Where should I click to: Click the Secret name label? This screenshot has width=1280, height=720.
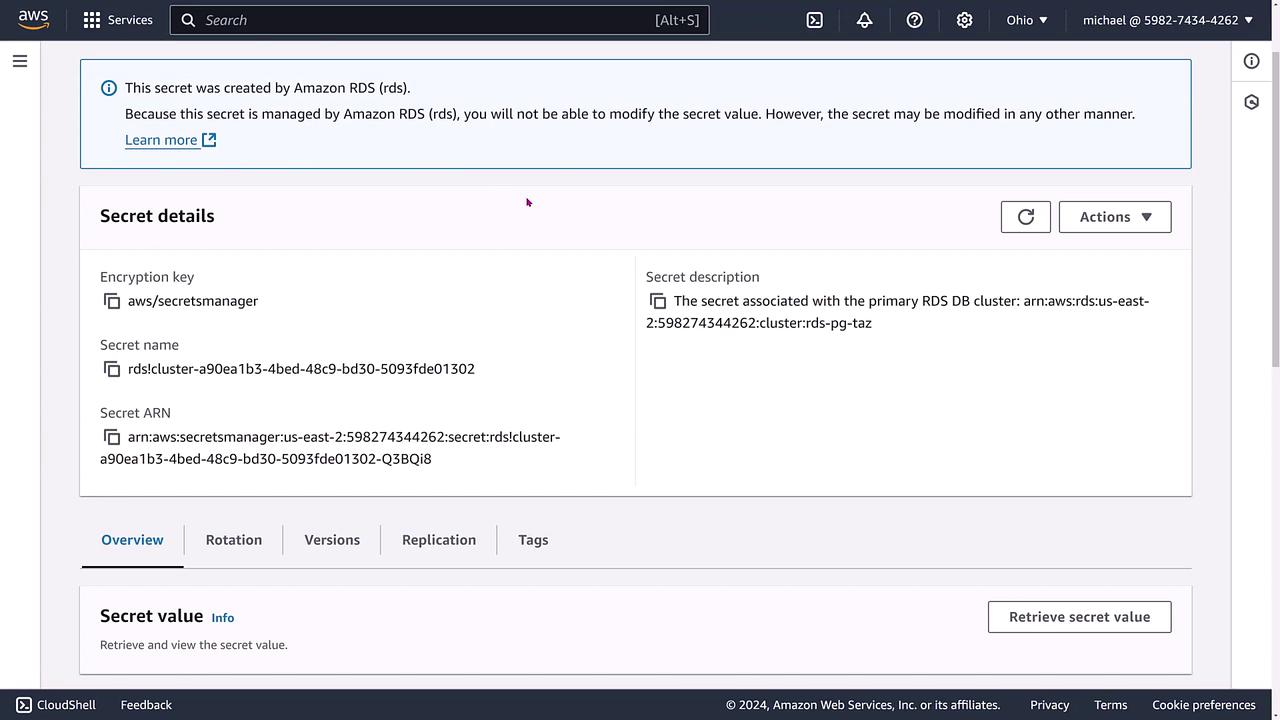click(x=139, y=345)
